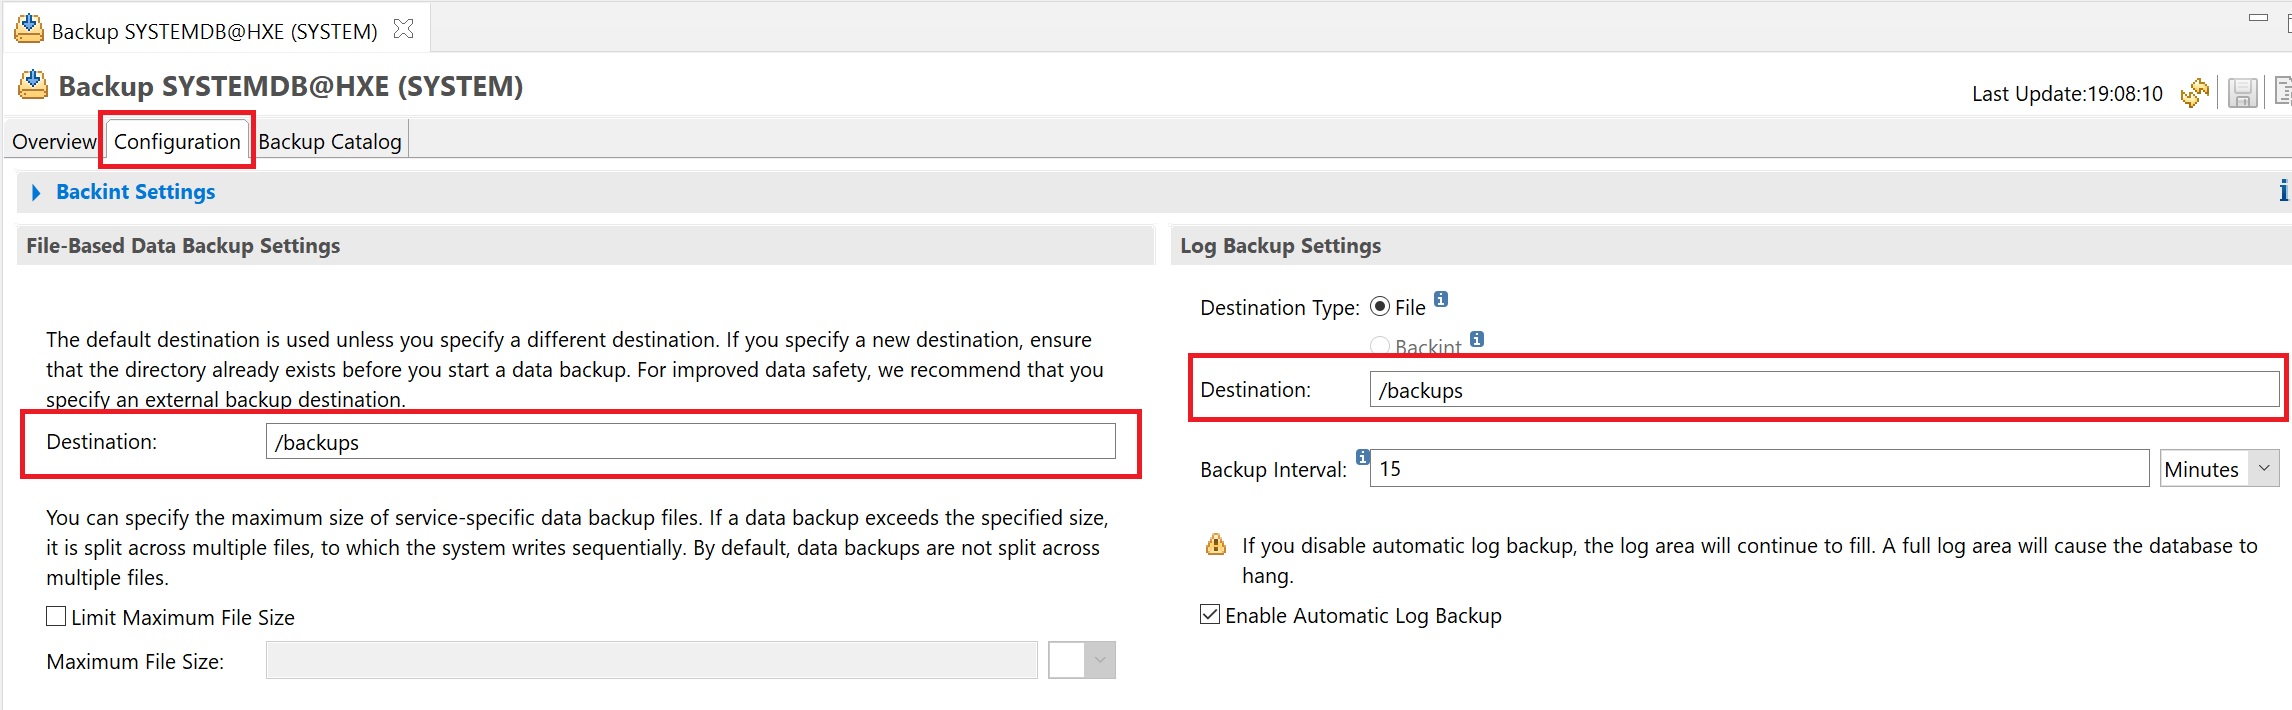The width and height of the screenshot is (2292, 710).
Task: Click the refresh icon beside Last Update
Action: coord(2195,93)
